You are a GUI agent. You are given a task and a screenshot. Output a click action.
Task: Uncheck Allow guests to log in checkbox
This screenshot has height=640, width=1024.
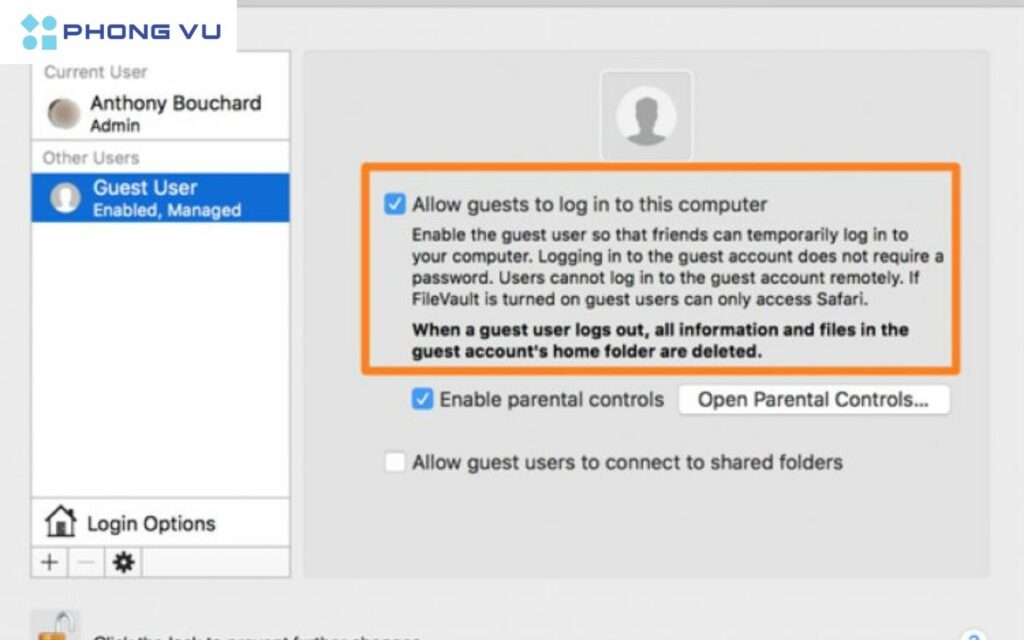point(395,204)
